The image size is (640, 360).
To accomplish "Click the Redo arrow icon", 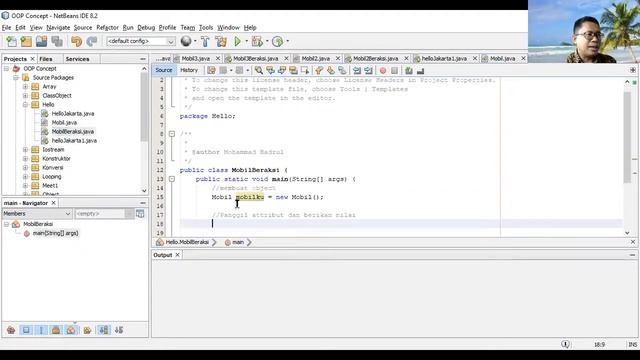I will click(x=92, y=41).
